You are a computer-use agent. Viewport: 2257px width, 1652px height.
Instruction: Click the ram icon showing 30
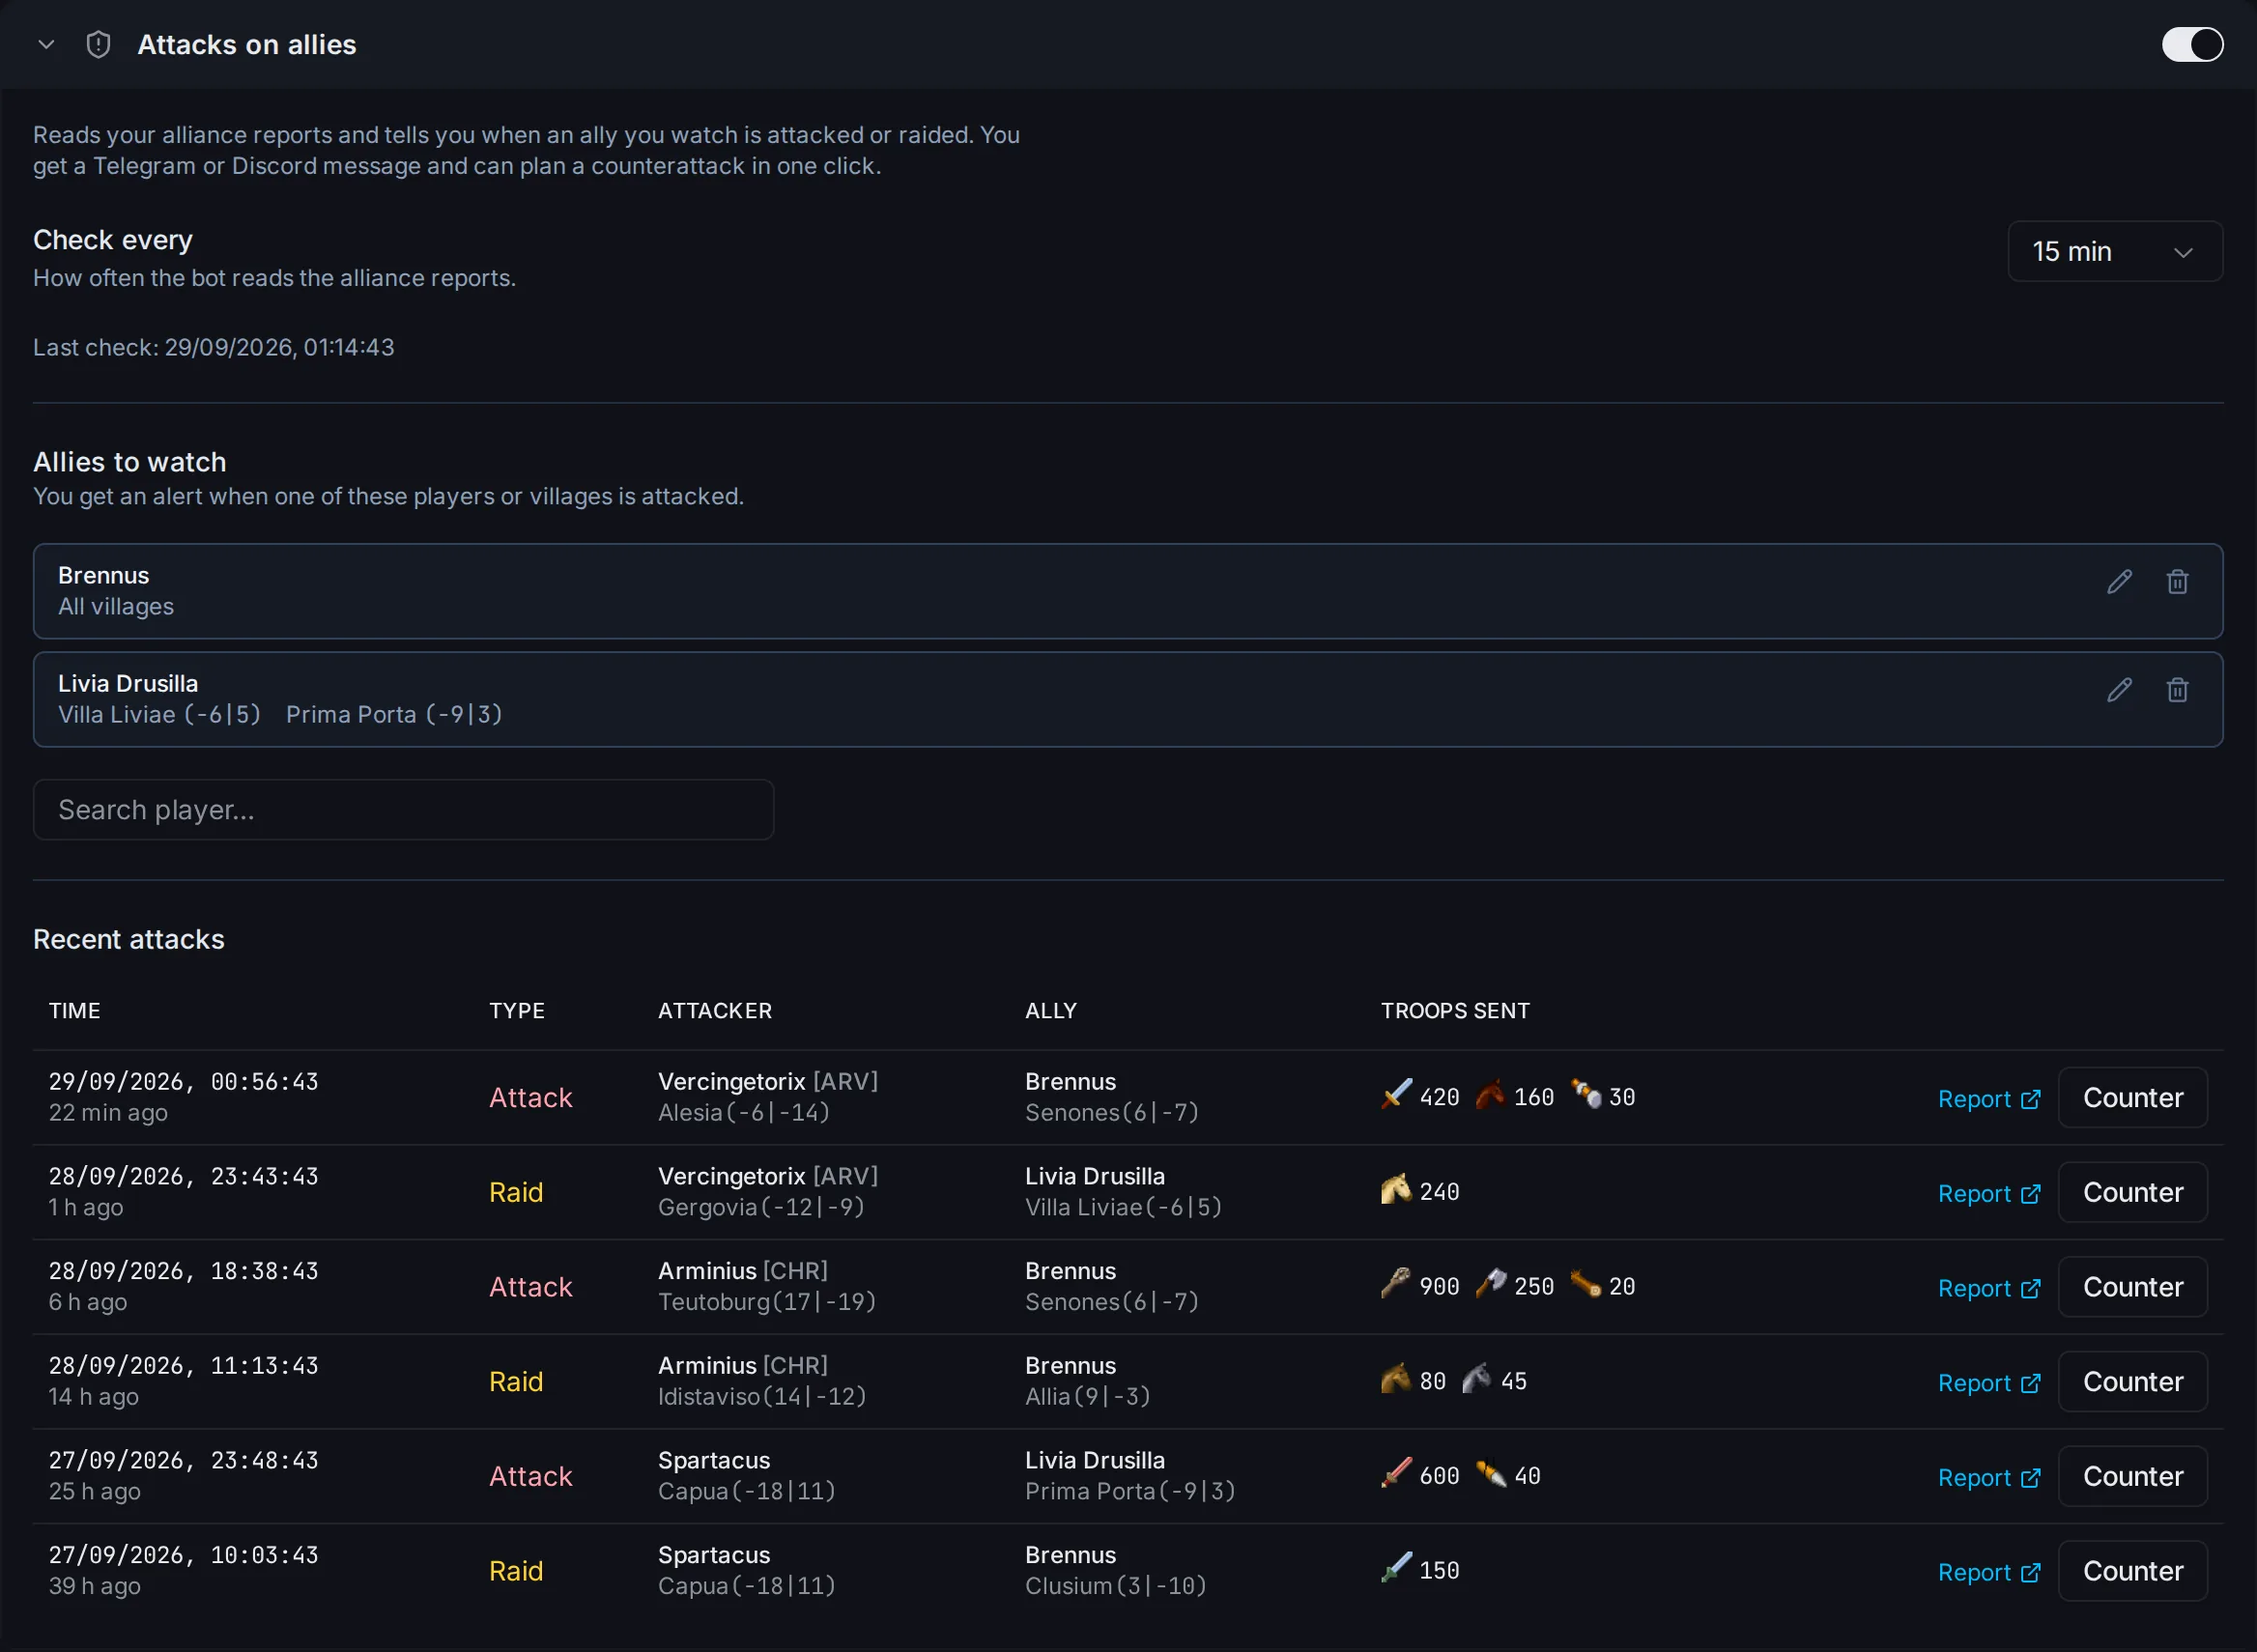1586,1094
